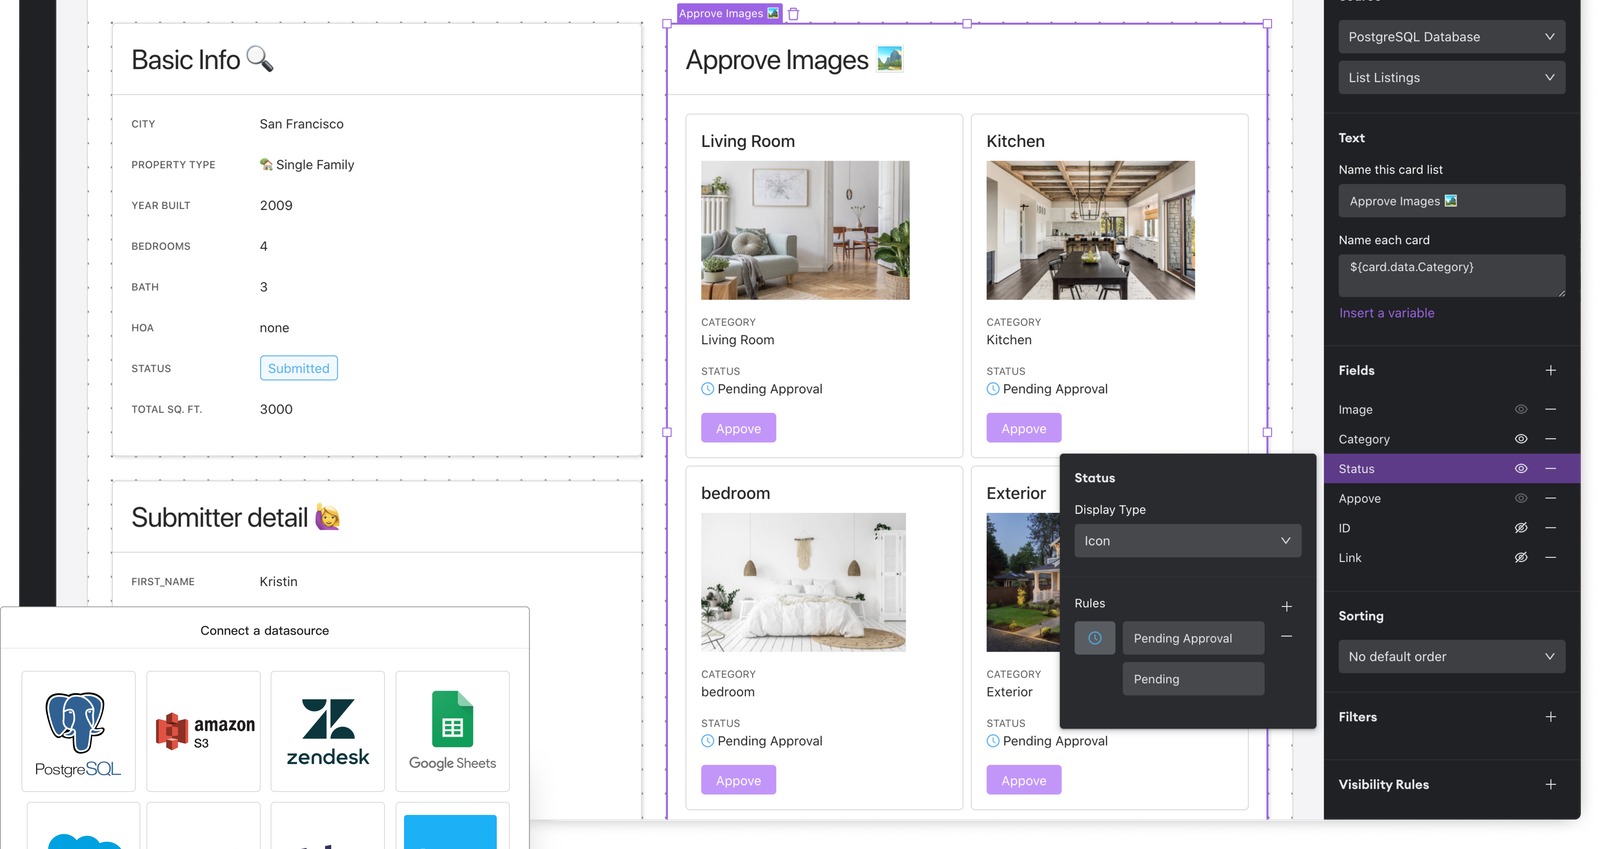Click the Kristin first name value
This screenshot has height=849, width=1600.
click(279, 581)
